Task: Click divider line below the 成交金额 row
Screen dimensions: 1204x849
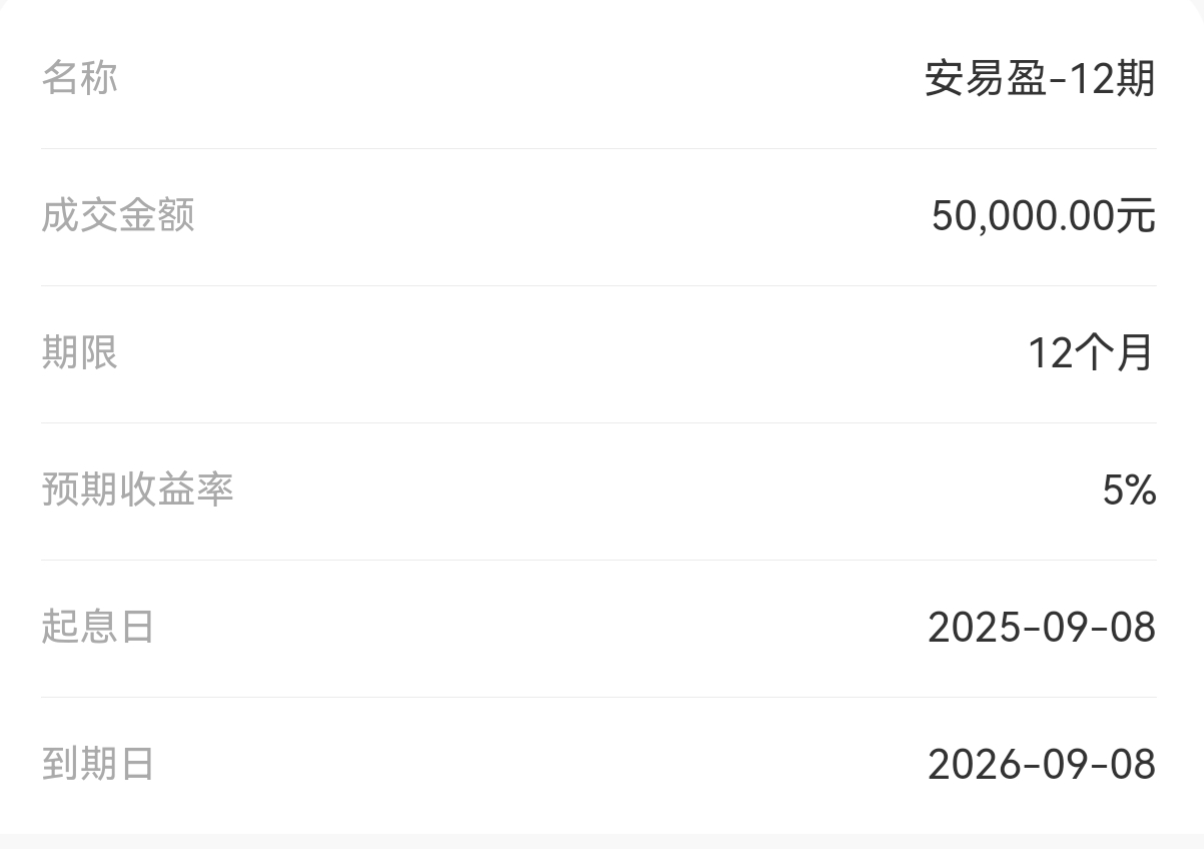Action: [x=599, y=285]
